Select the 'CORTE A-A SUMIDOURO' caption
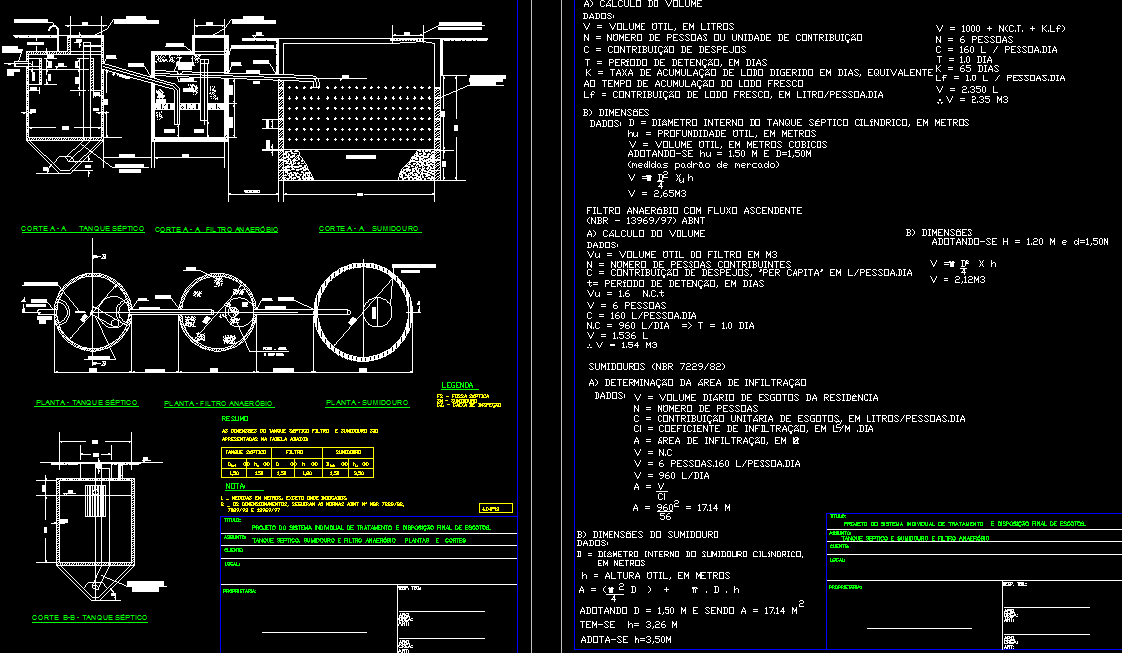Screen dimensions: 1122x653 click(369, 229)
